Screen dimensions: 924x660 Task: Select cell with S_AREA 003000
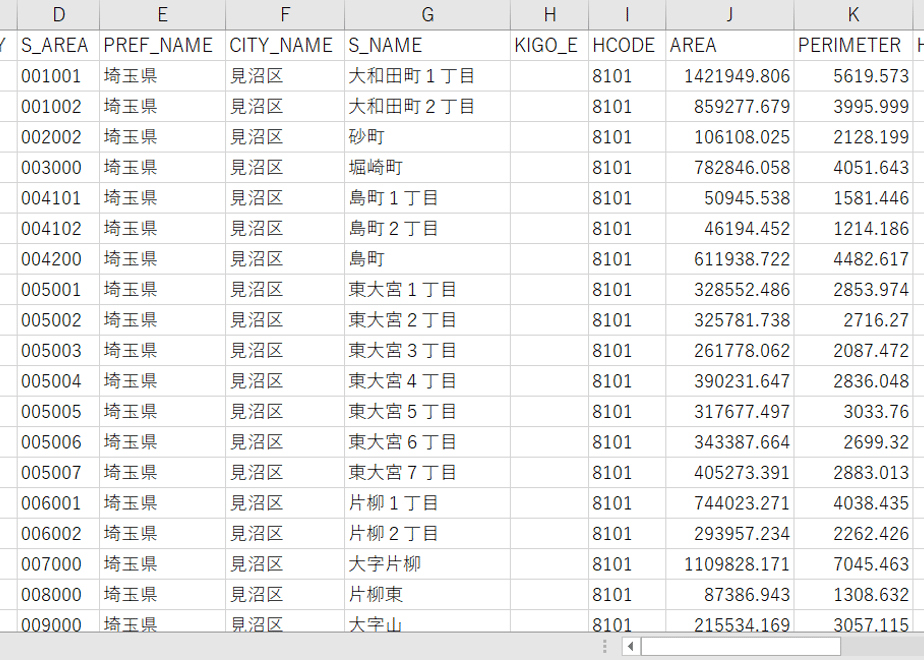[x=58, y=167]
